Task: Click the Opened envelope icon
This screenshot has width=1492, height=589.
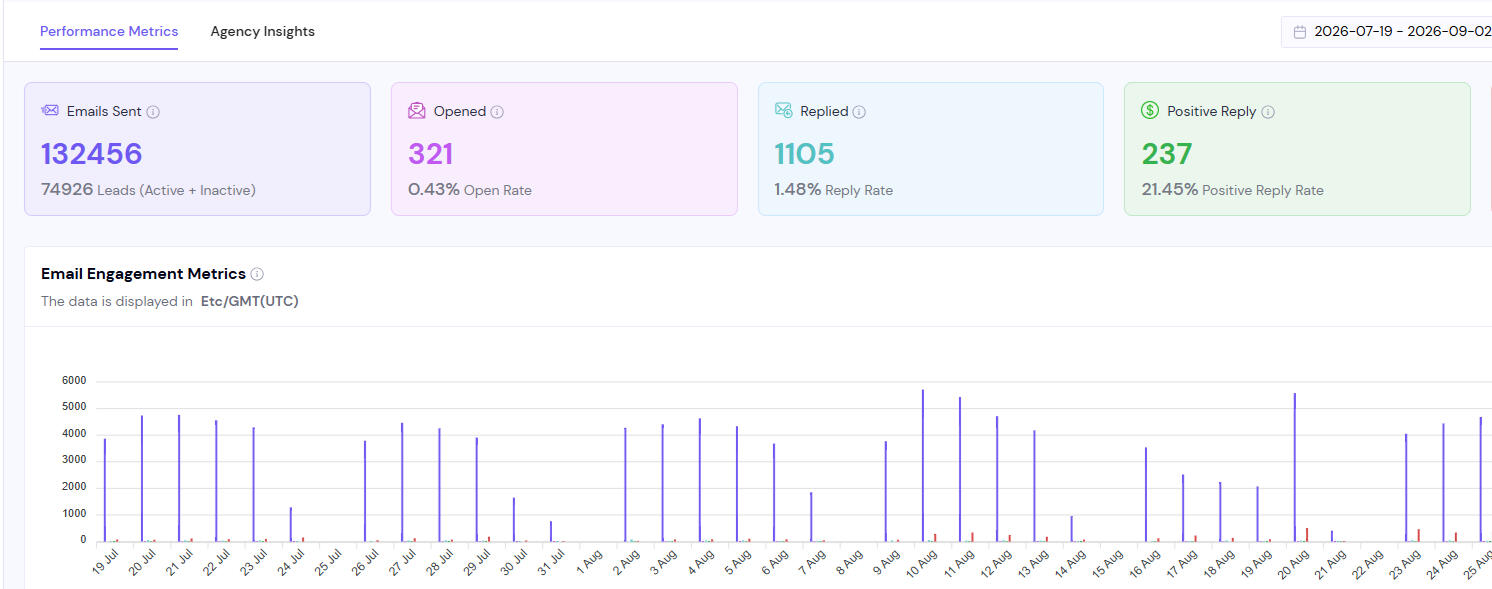Action: pos(417,111)
